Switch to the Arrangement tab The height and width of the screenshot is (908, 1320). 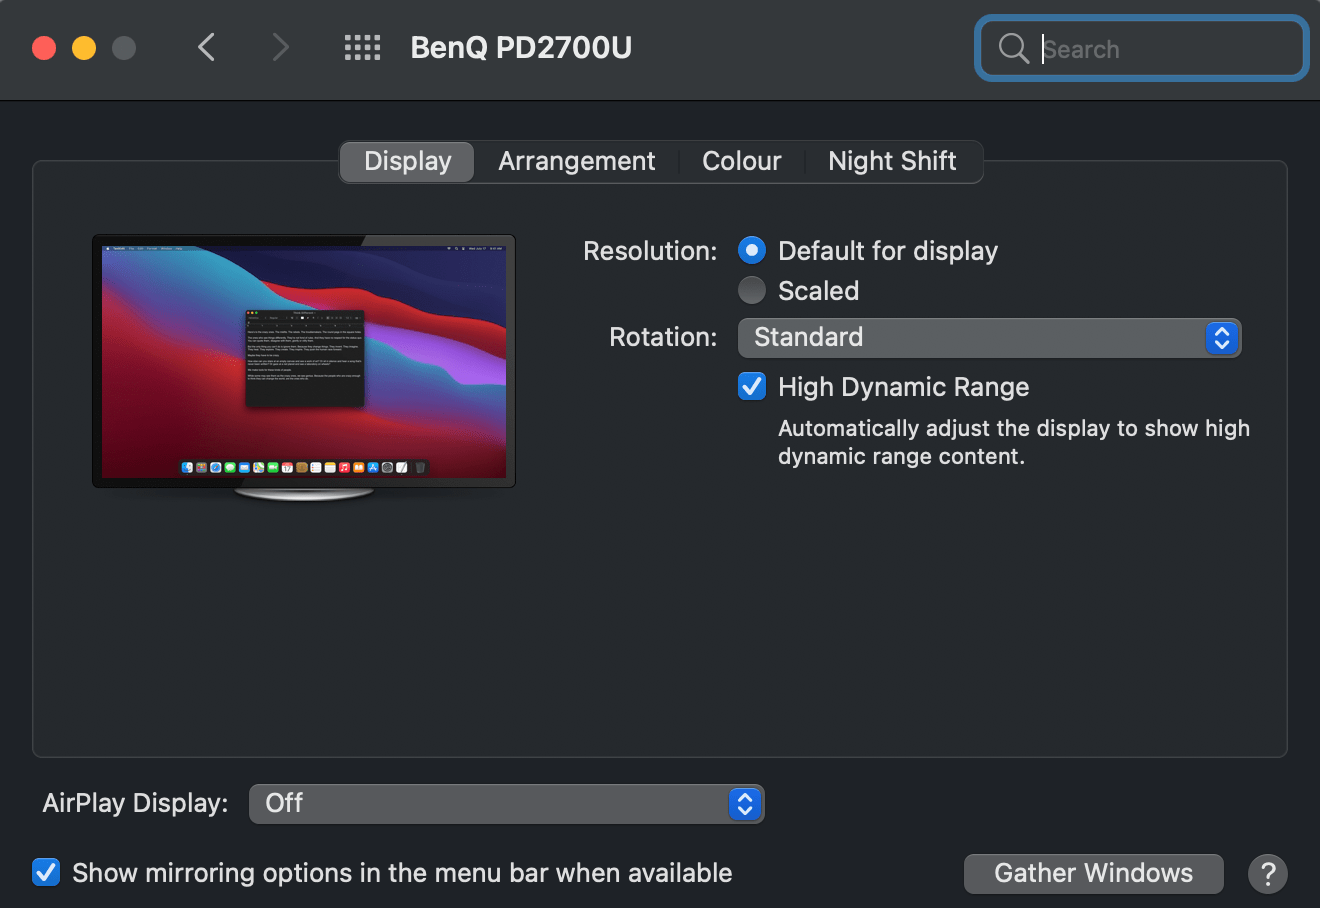(576, 161)
